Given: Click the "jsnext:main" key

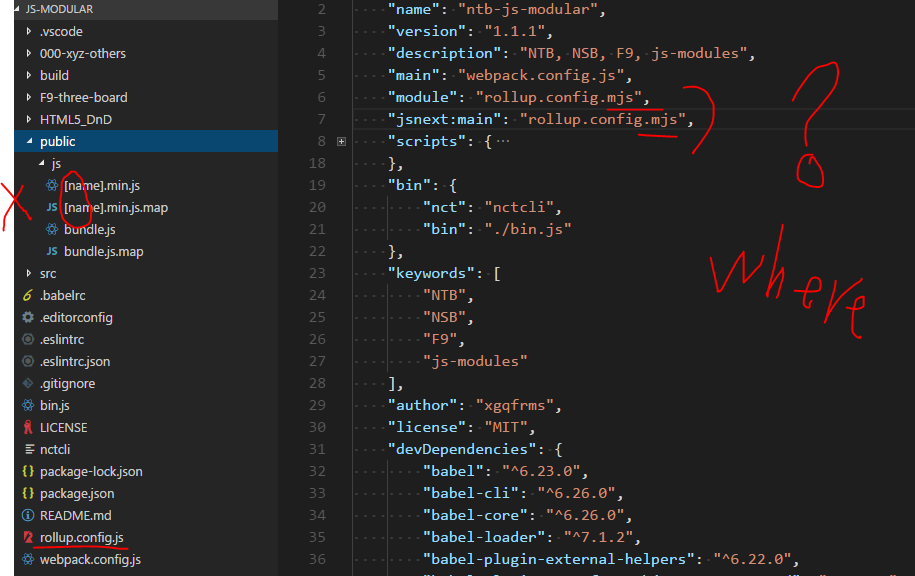Looking at the screenshot, I should coord(445,119).
